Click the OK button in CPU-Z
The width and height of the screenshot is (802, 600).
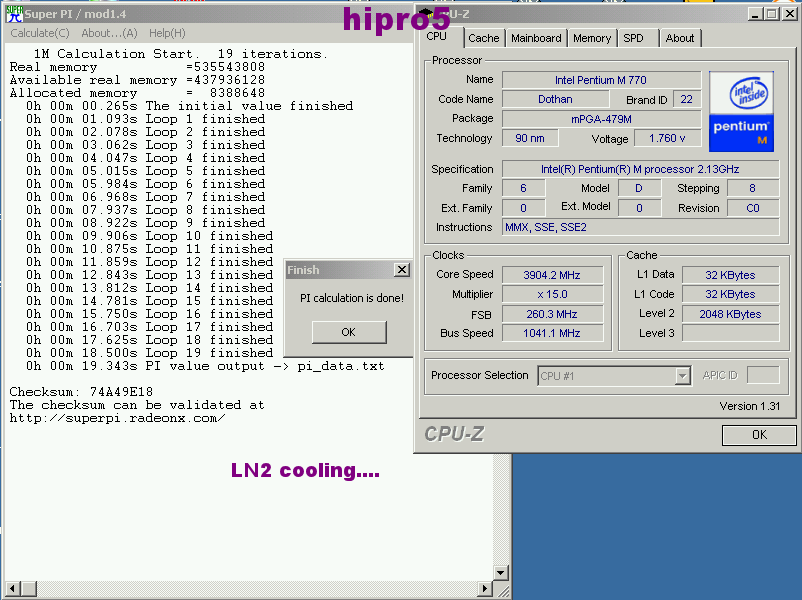[x=758, y=435]
